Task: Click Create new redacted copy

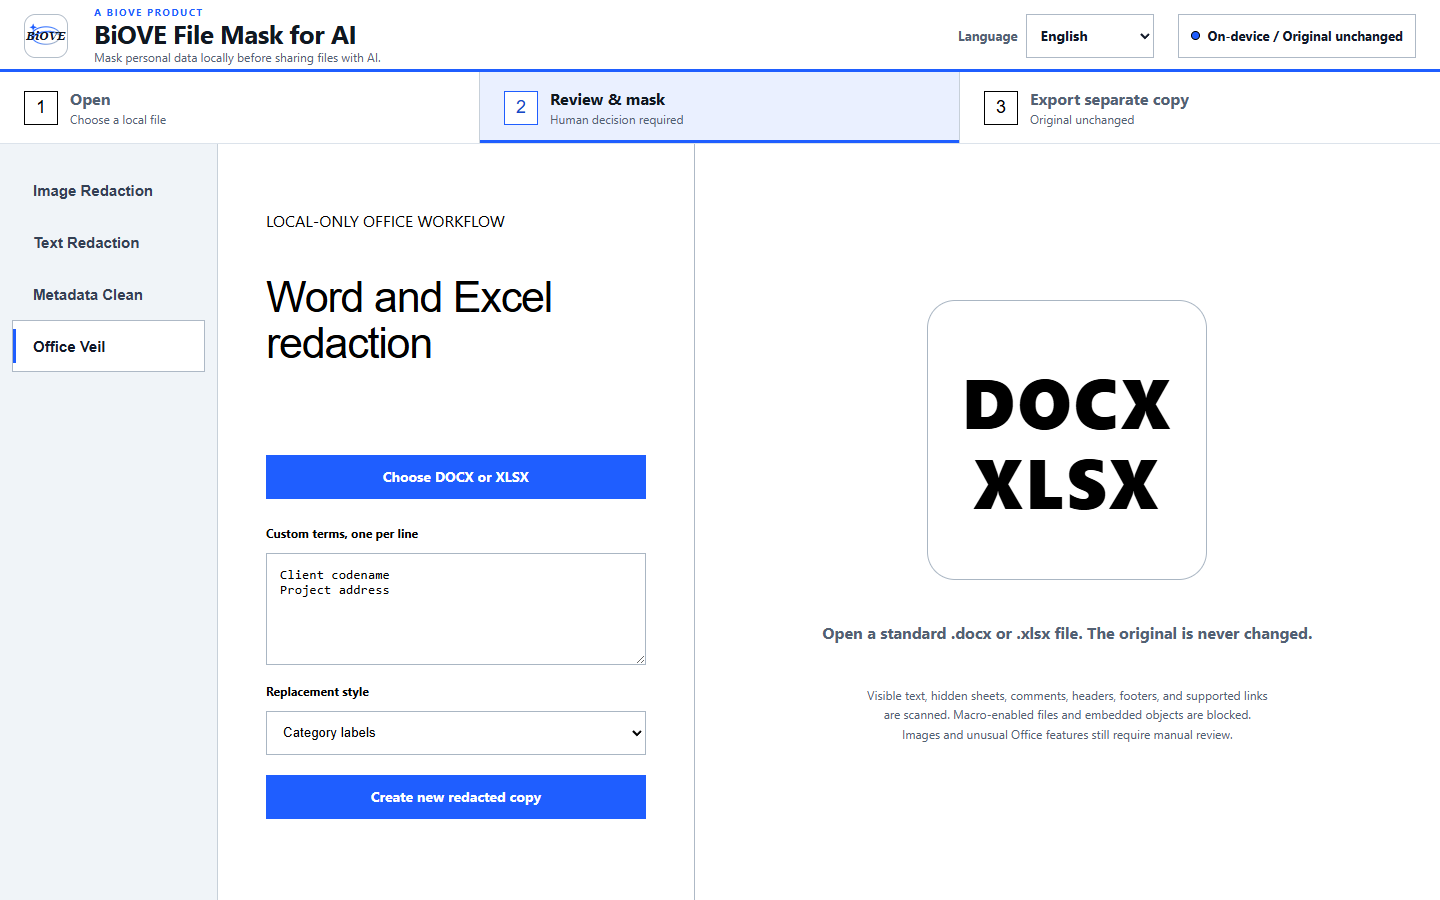Action: click(456, 797)
